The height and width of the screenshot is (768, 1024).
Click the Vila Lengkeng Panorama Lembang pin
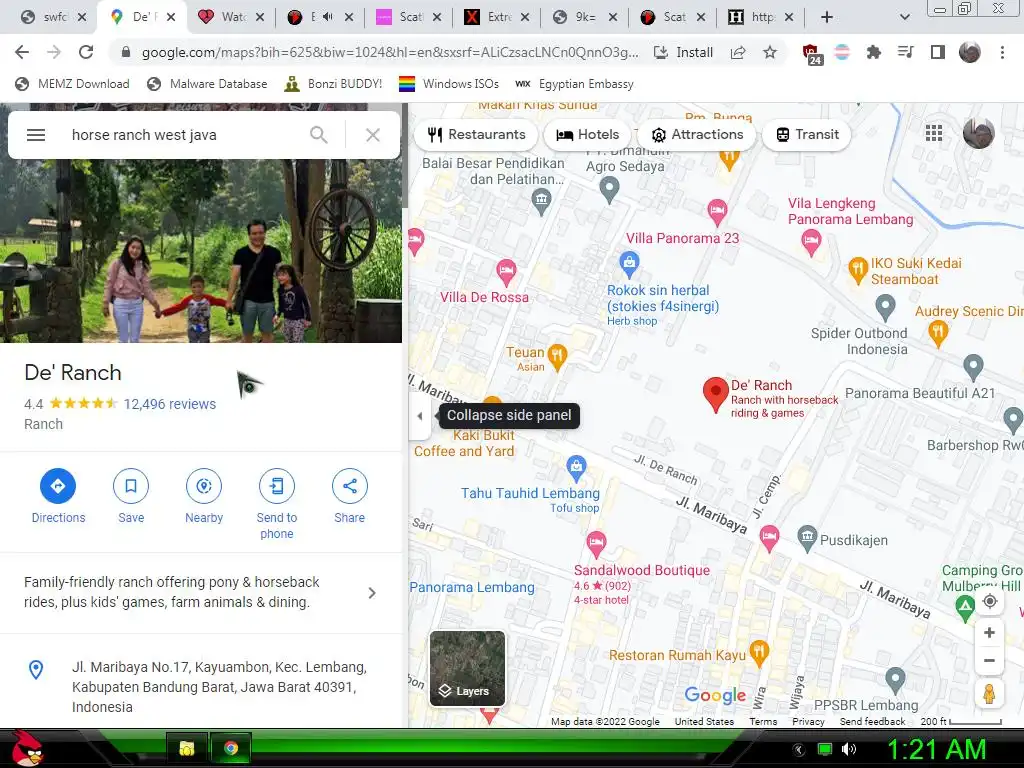pyautogui.click(x=811, y=241)
